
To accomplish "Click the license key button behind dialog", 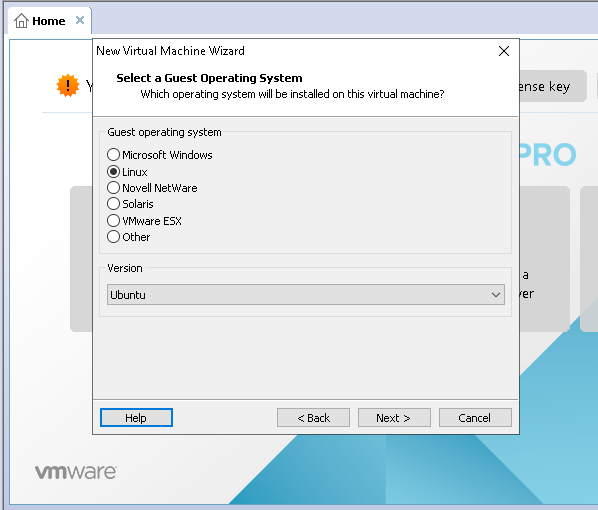I will (x=553, y=86).
